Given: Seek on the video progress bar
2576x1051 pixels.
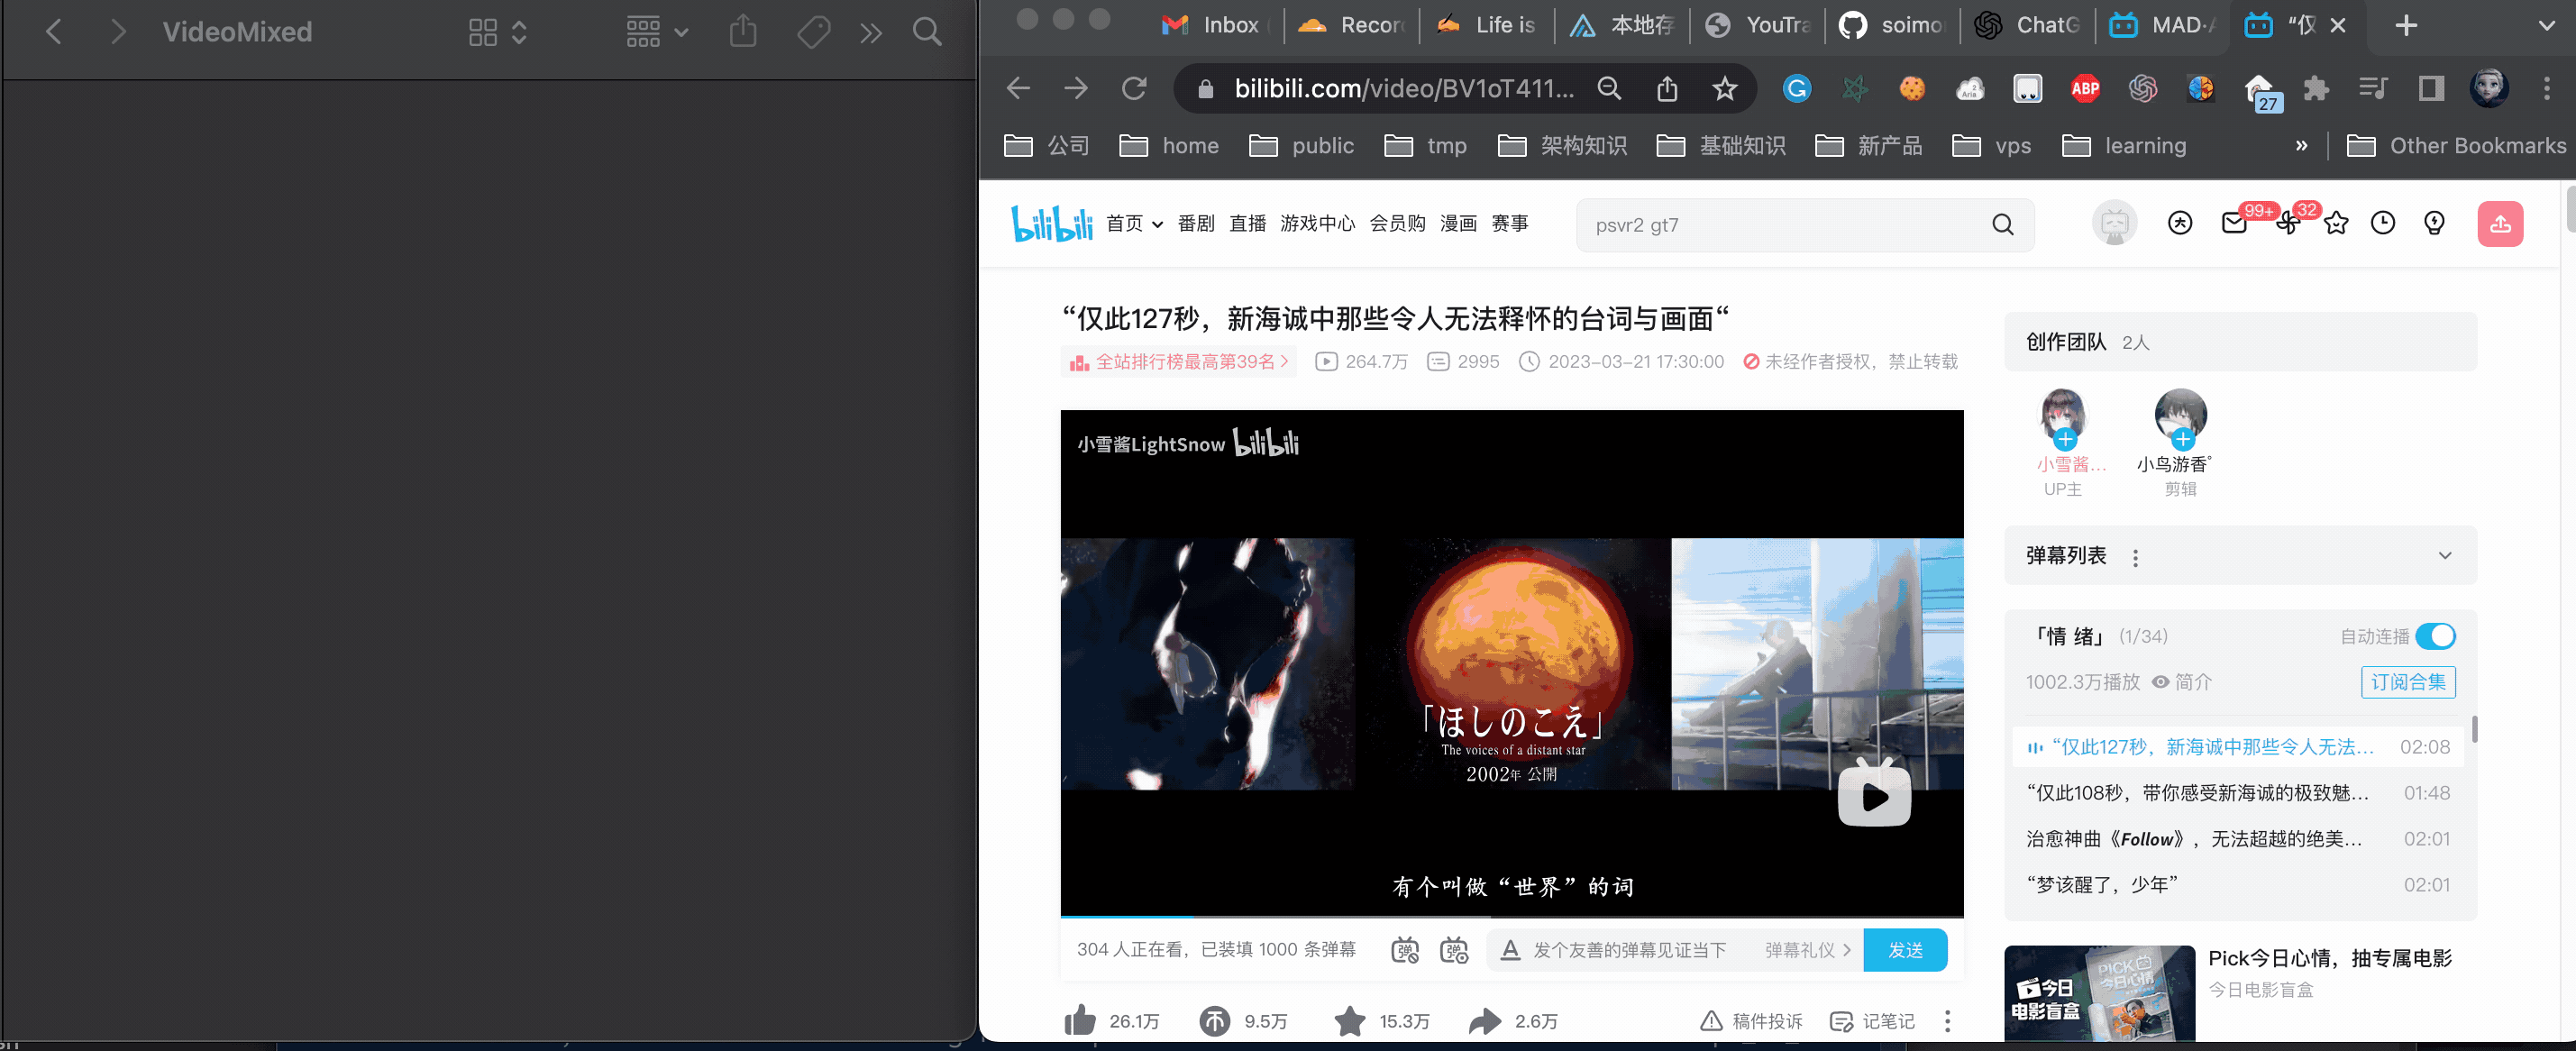Looking at the screenshot, I should tap(1512, 916).
